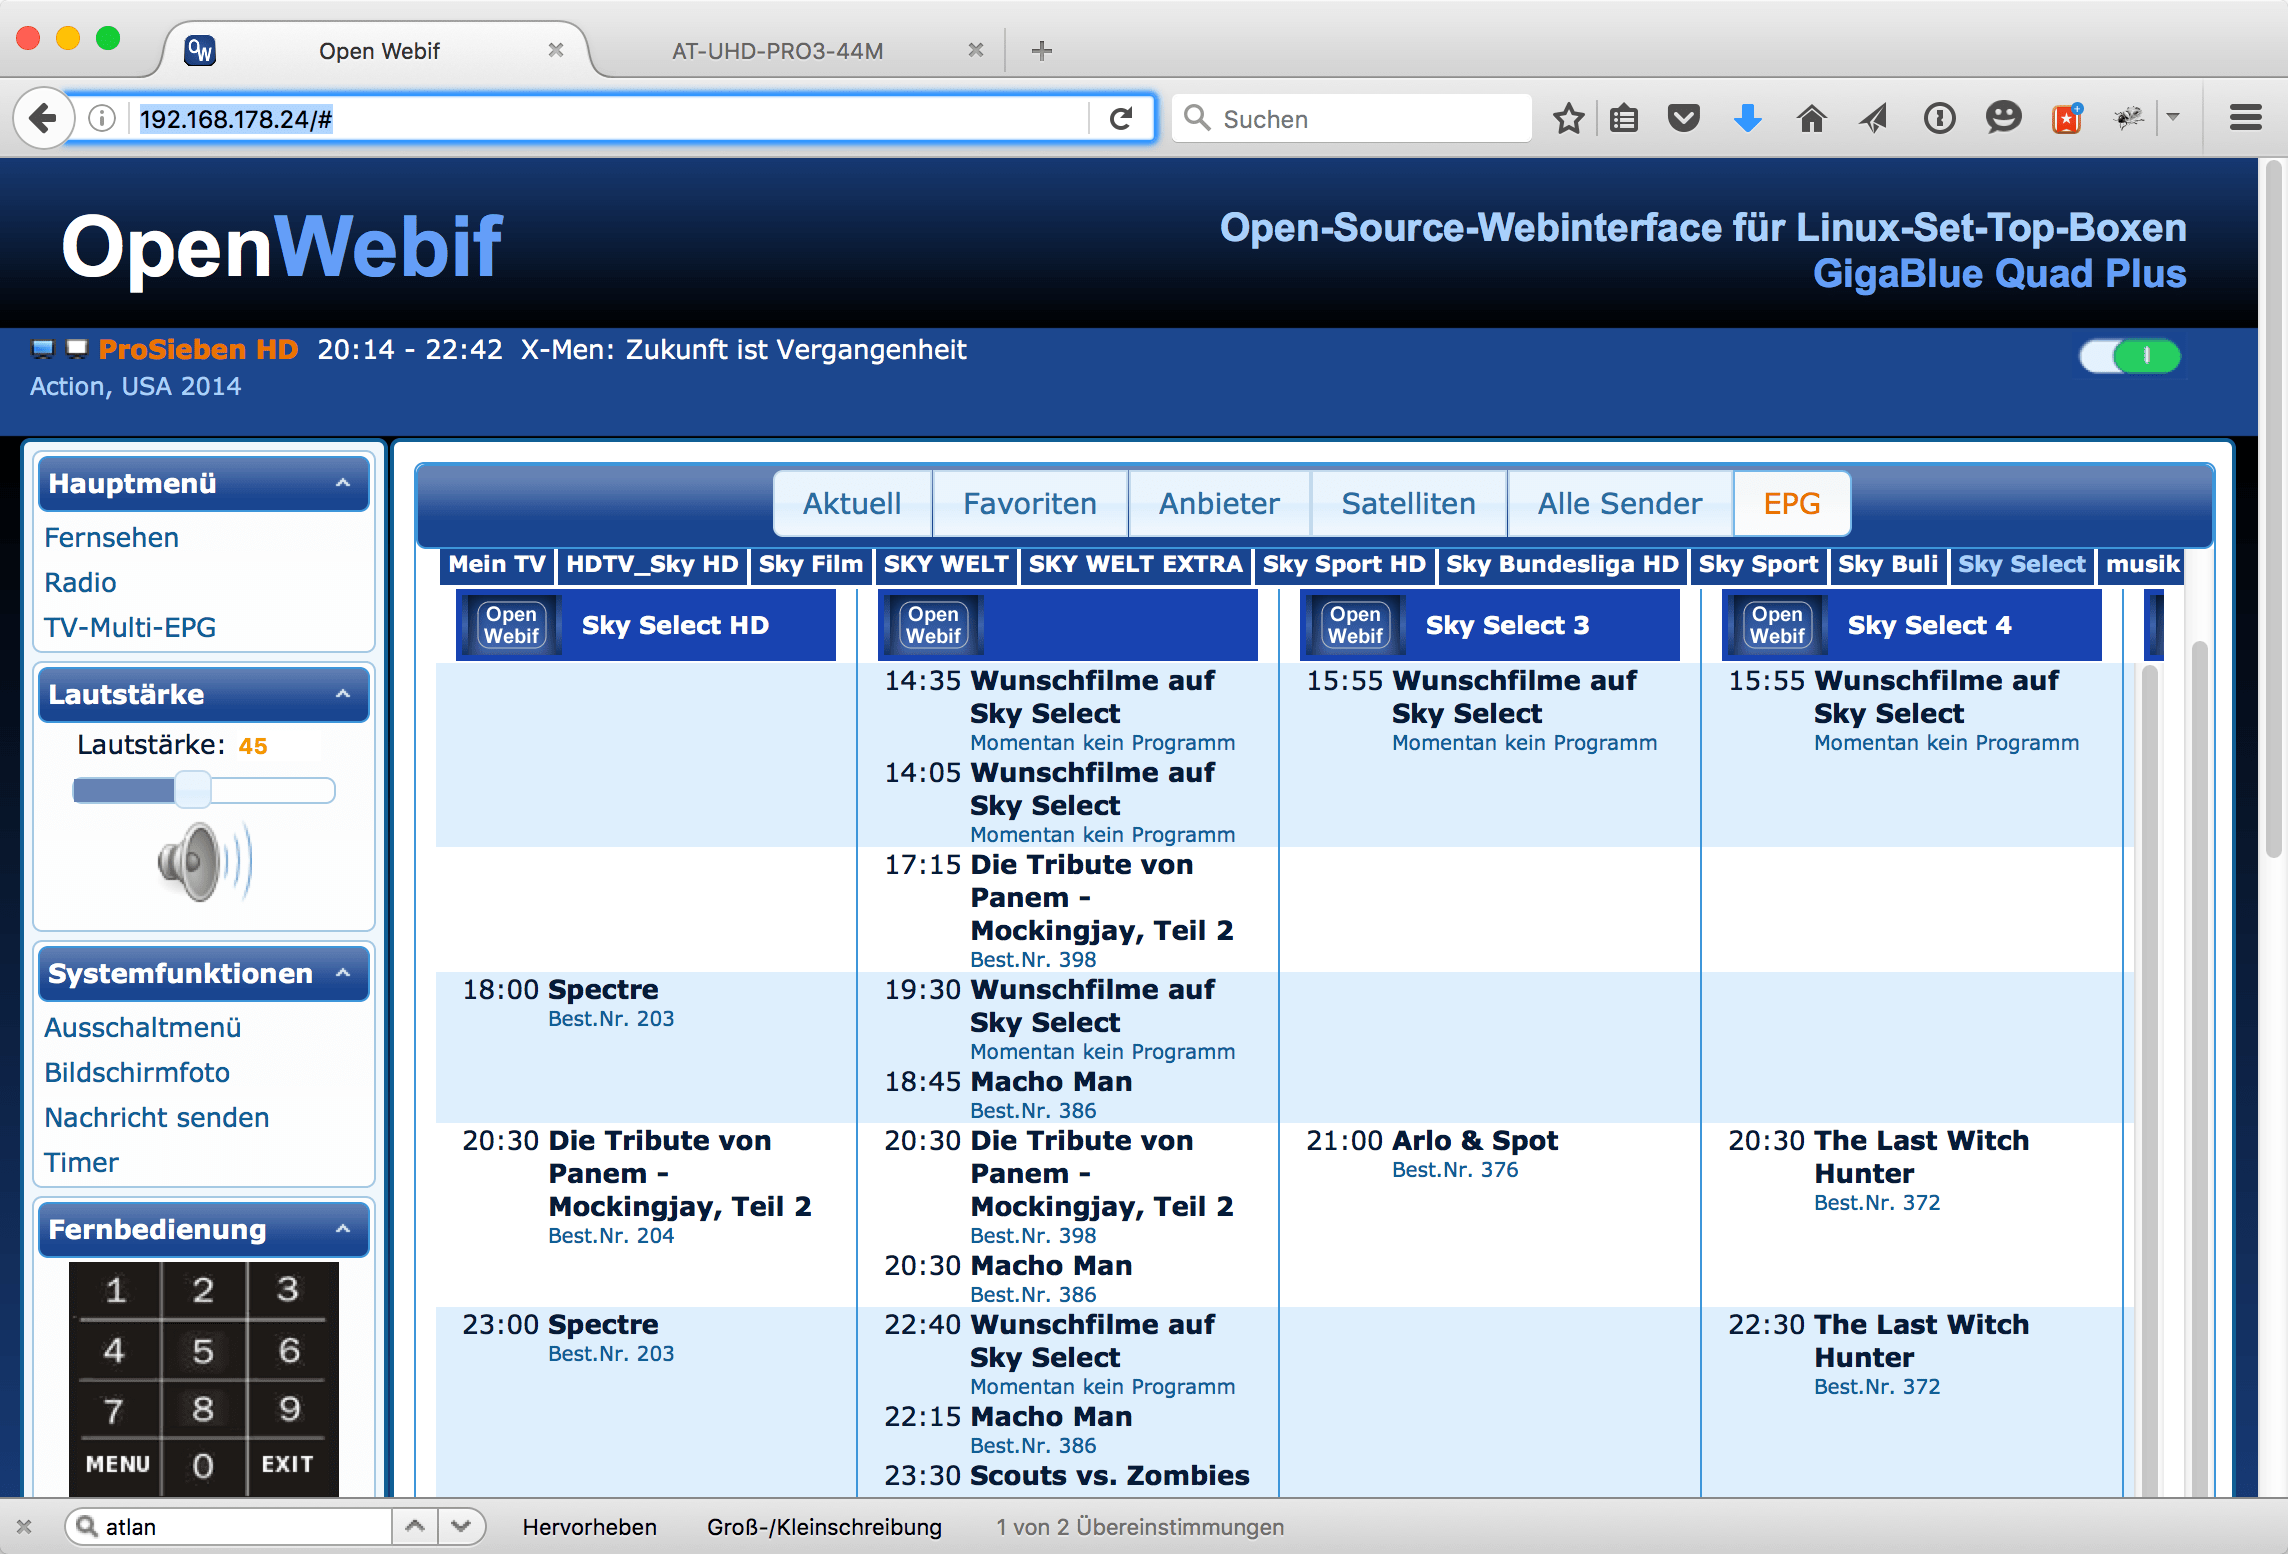This screenshot has width=2288, height=1554.
Task: Click the URL address field
Action: (610, 119)
